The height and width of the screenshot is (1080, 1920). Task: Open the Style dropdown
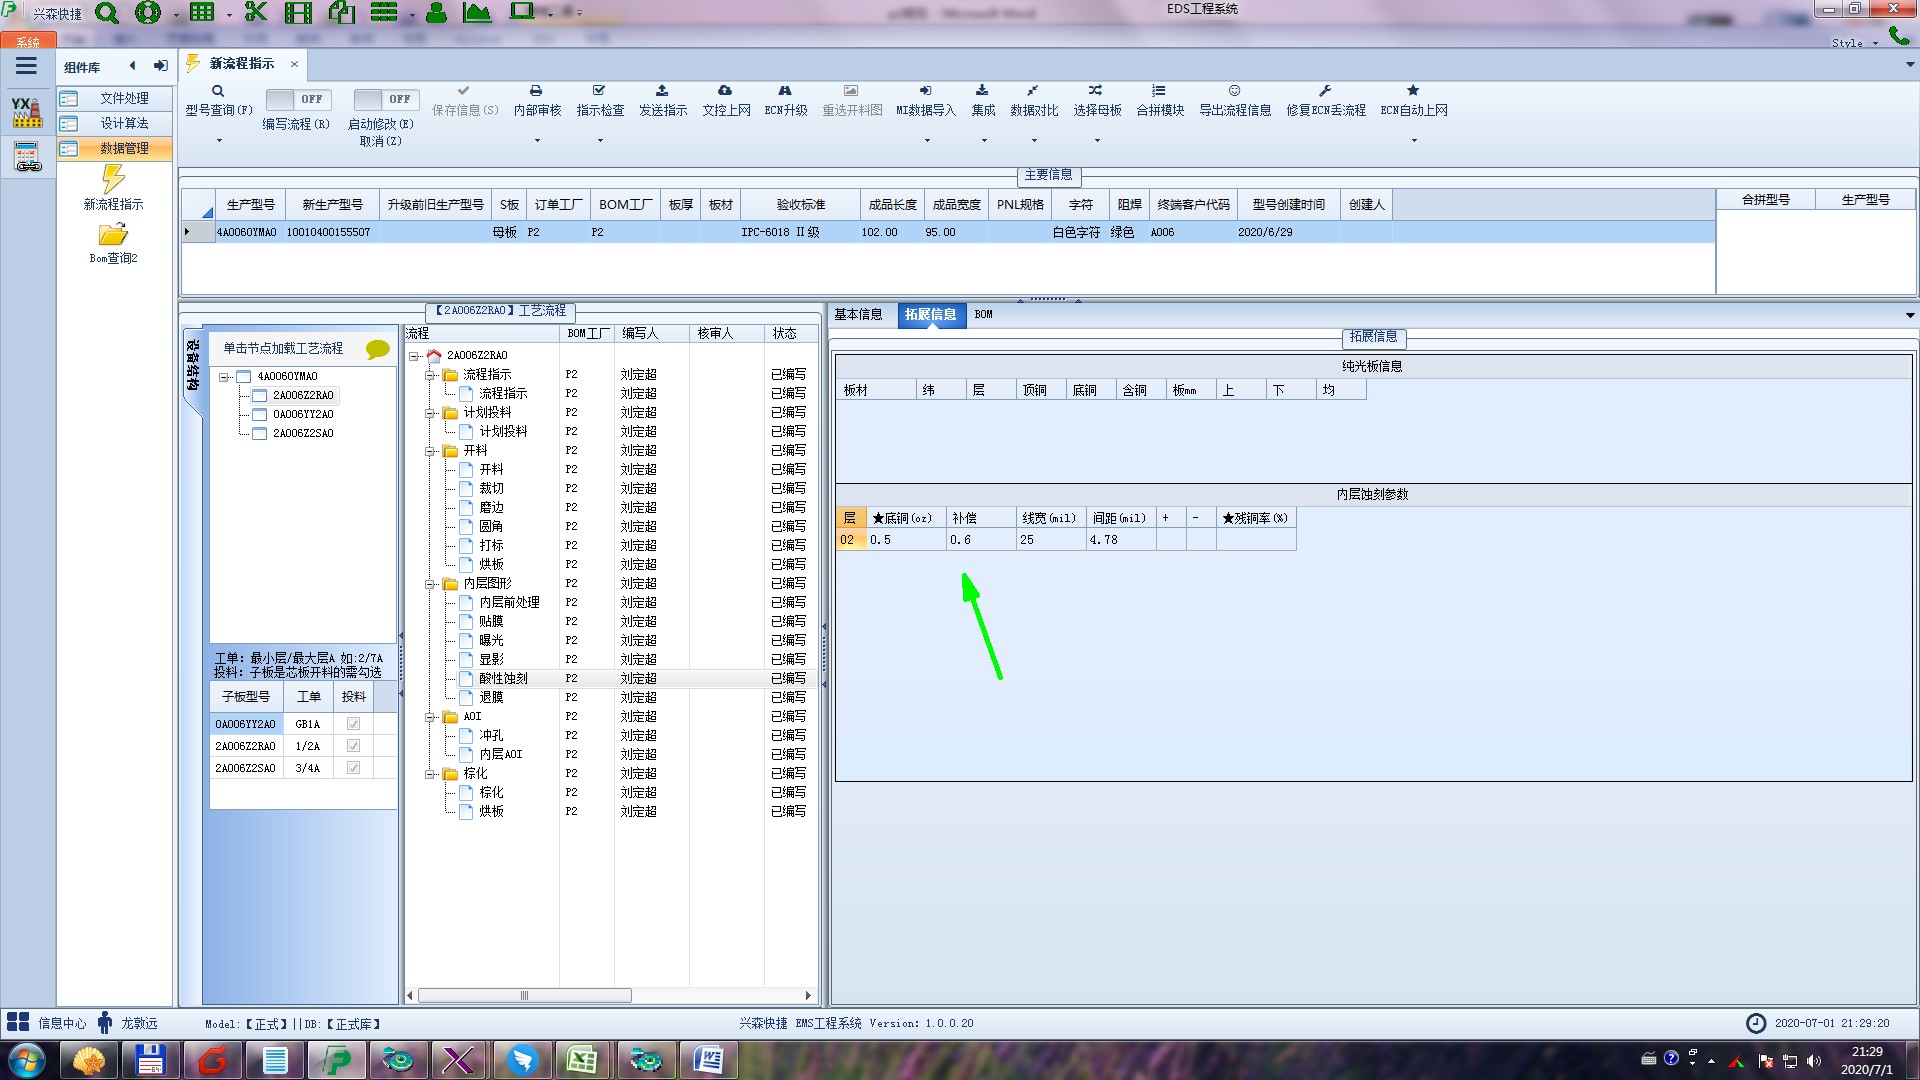(x=1854, y=43)
